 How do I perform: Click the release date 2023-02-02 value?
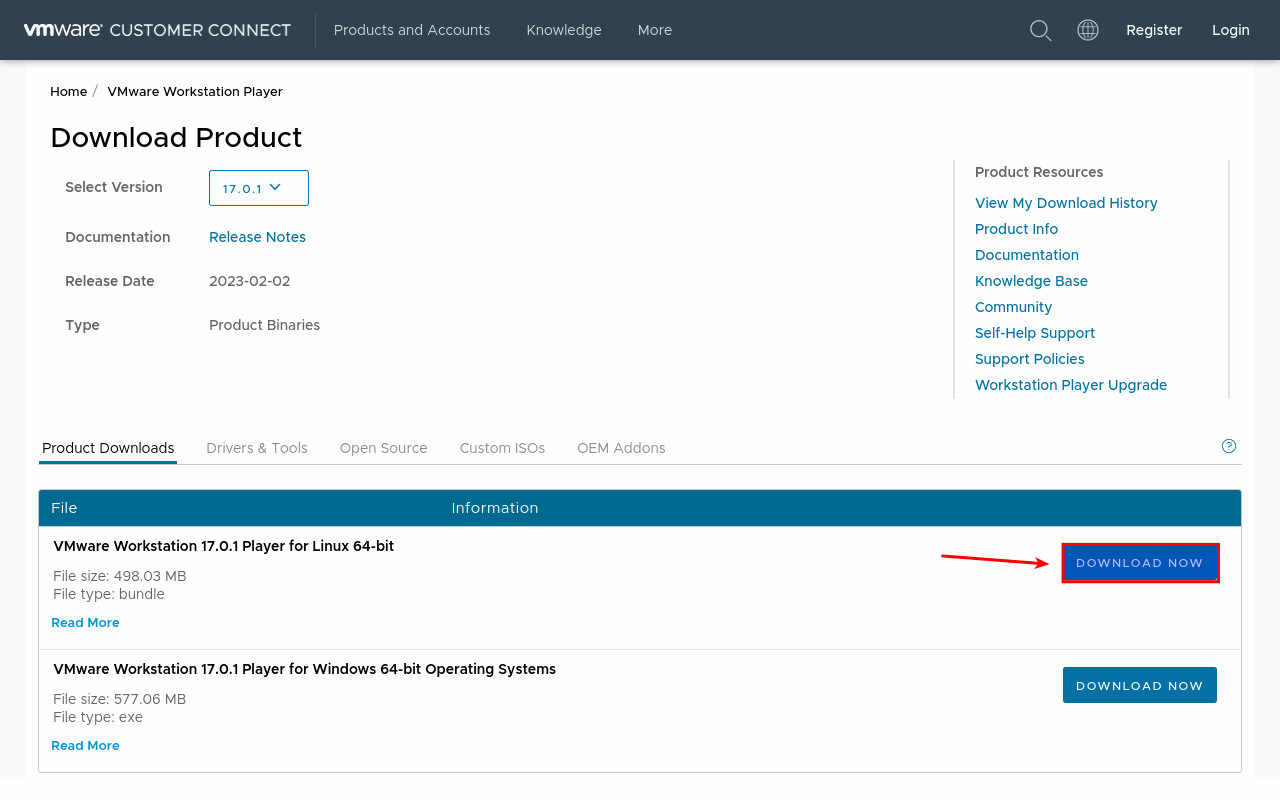250,281
